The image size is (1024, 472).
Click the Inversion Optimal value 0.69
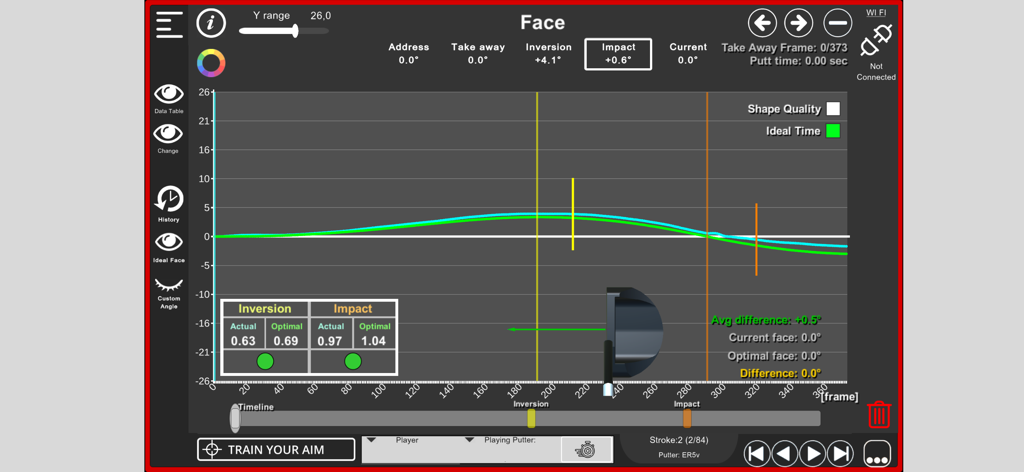(x=287, y=340)
